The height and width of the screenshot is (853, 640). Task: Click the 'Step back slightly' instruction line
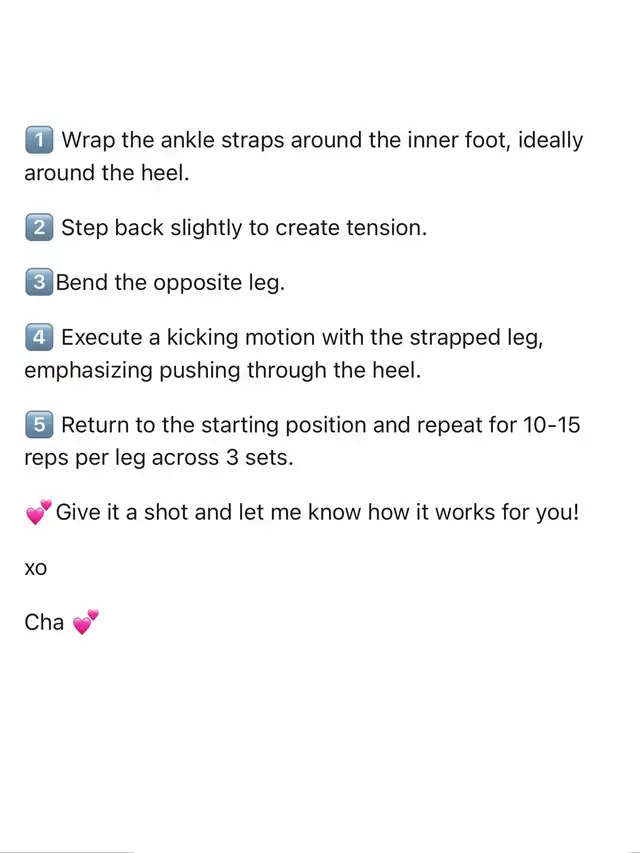point(244,227)
